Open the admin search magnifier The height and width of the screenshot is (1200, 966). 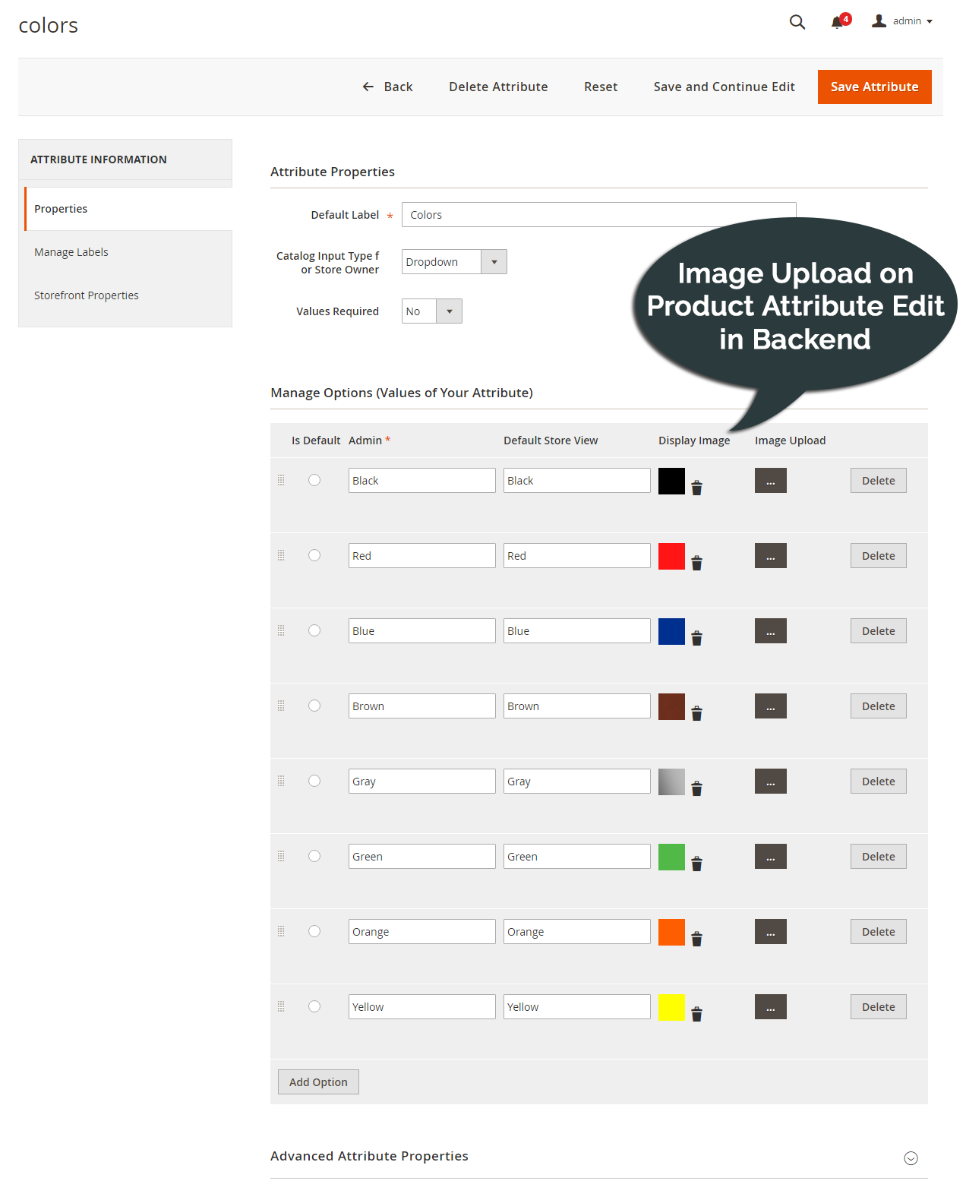click(796, 21)
